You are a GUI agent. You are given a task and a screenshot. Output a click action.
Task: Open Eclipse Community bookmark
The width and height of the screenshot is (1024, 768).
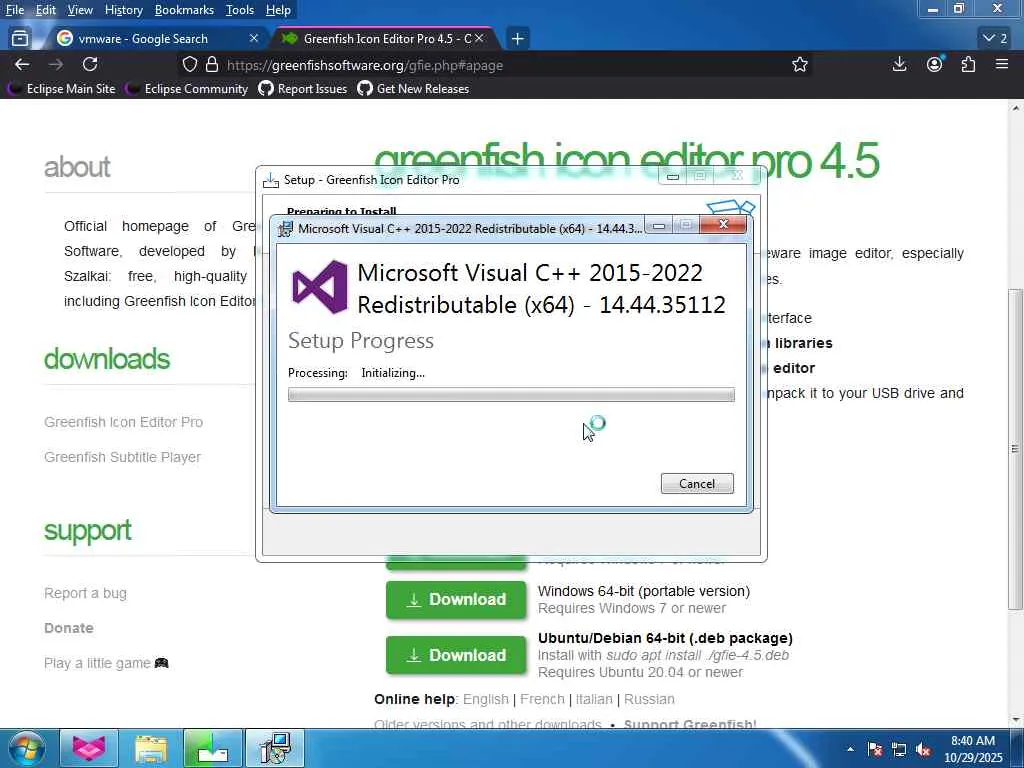187,89
